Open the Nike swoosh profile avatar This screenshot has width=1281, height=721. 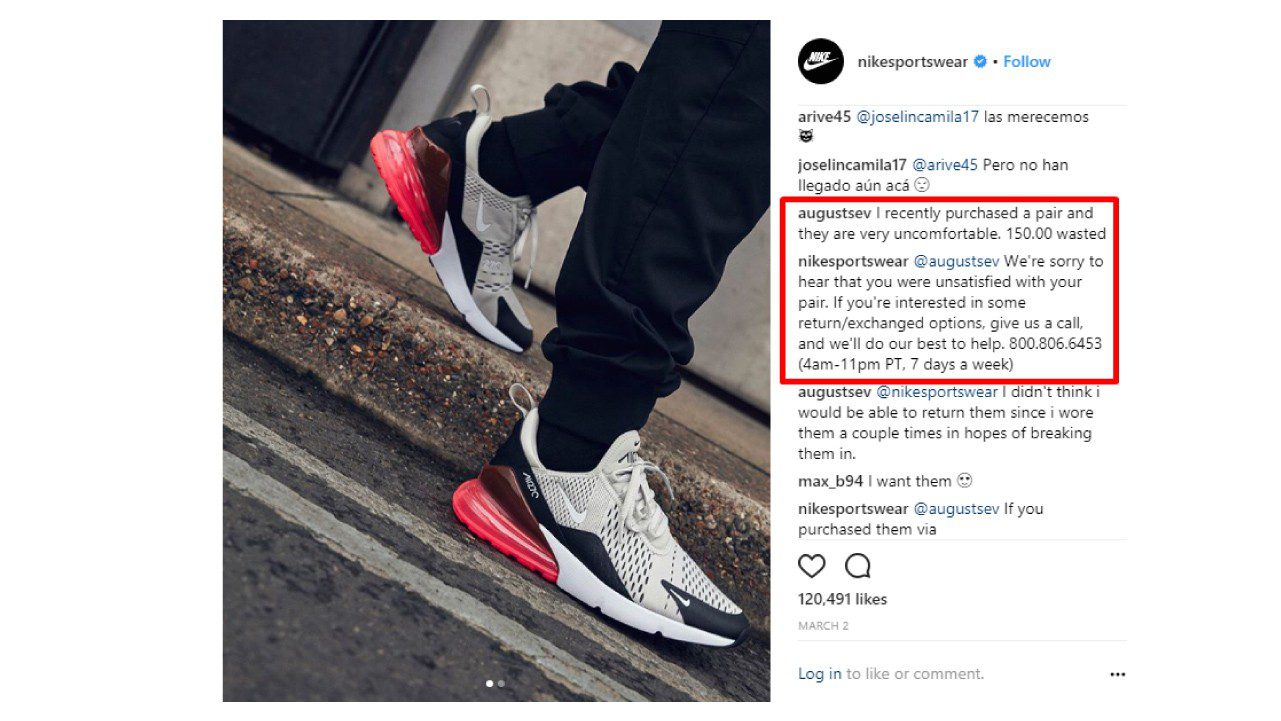[x=821, y=61]
